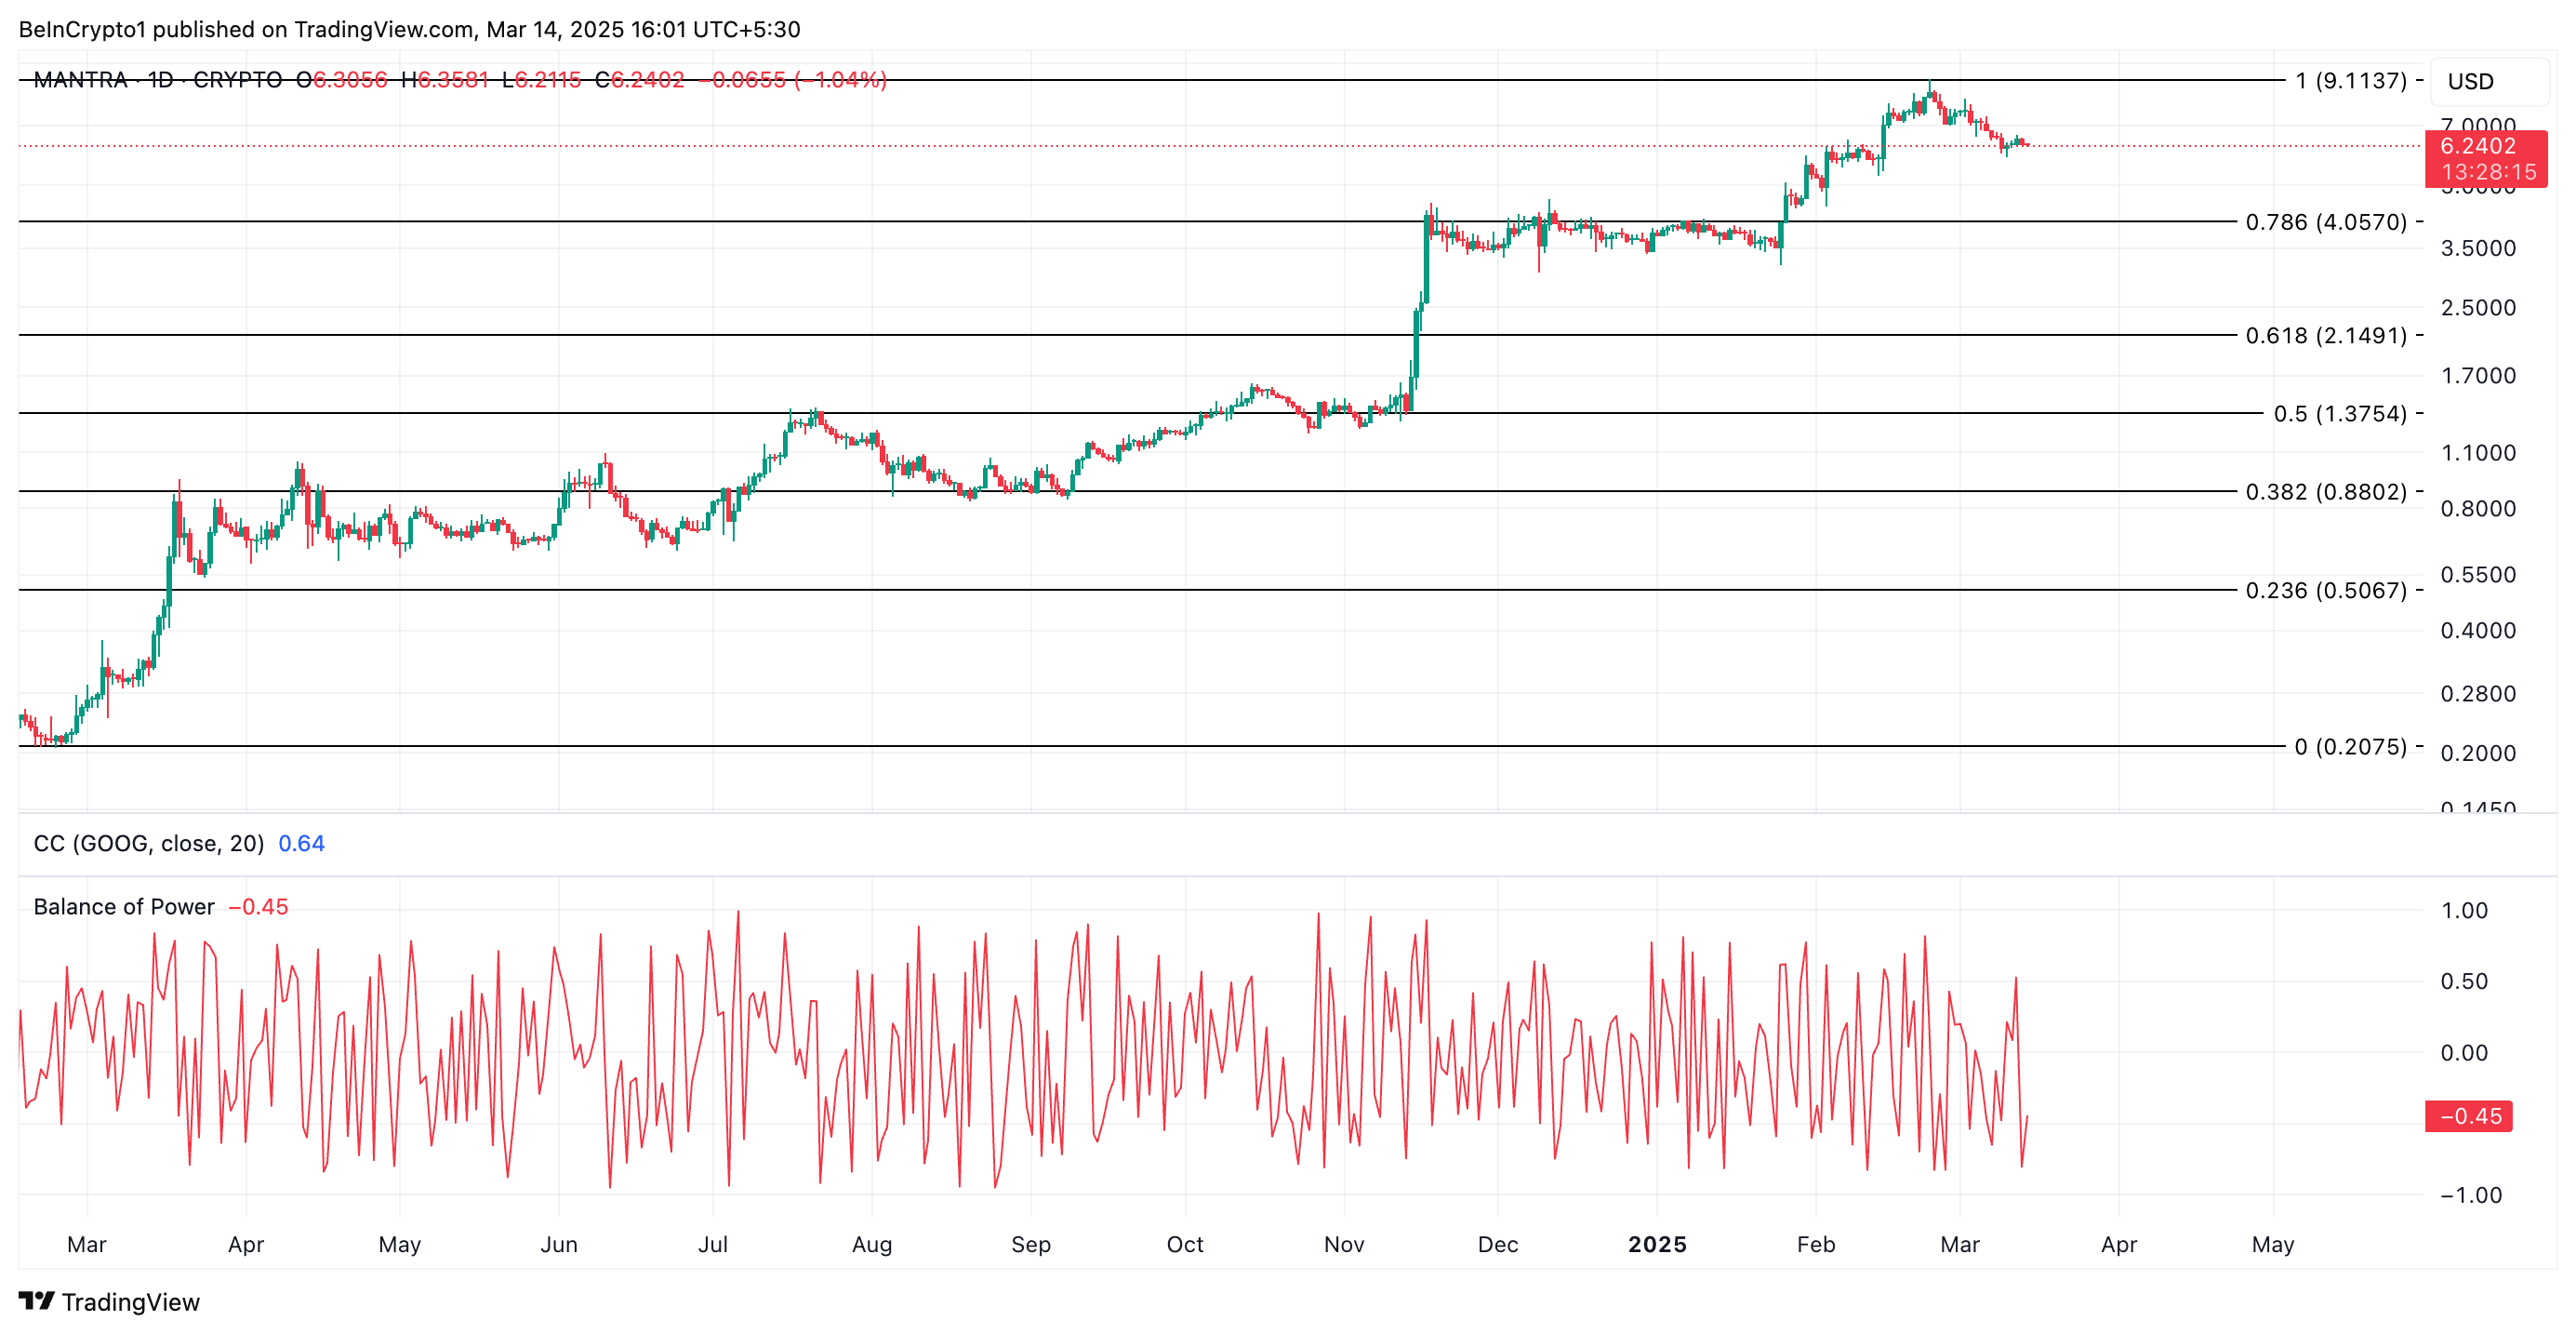Select the 0.786 (4.0570) Fibonacci level label
Viewport: 2576px width, 1334px height.
(2326, 221)
